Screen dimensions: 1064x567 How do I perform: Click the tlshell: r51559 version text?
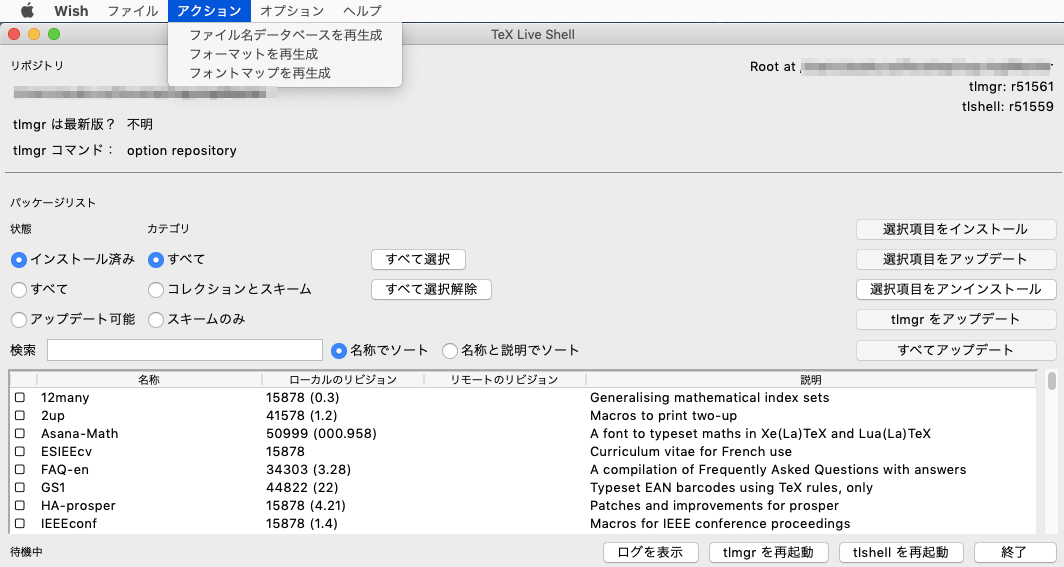[x=1008, y=106]
